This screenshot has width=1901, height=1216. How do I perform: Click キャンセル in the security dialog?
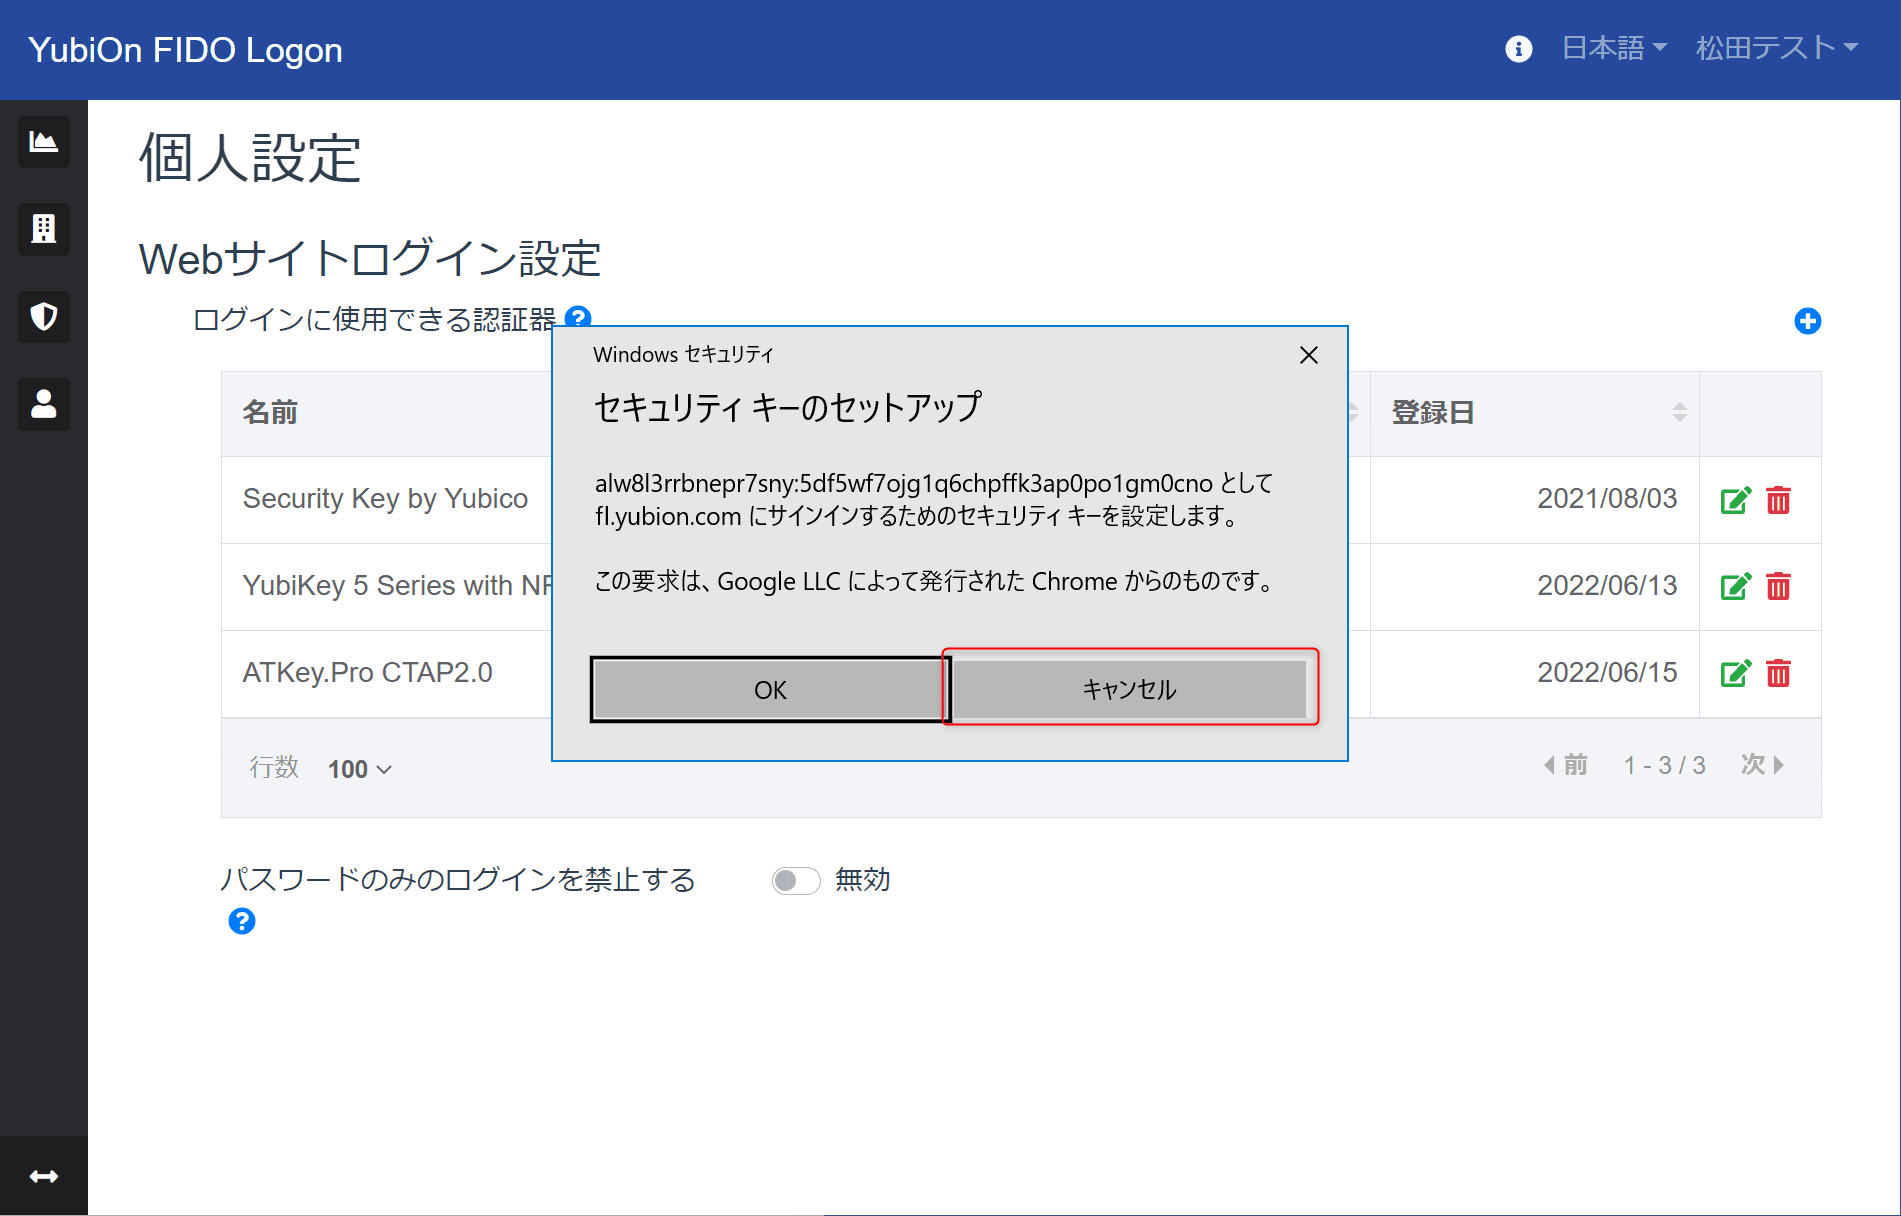1130,688
